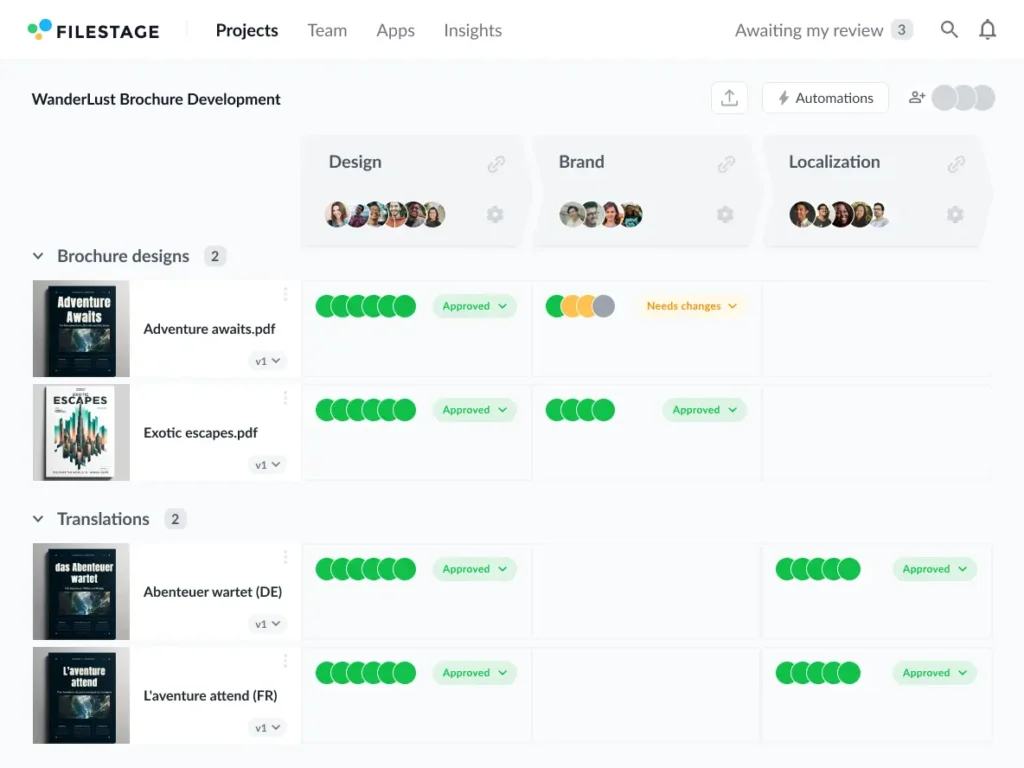The width and height of the screenshot is (1024, 768).
Task: Open the notifications bell
Action: click(x=988, y=30)
